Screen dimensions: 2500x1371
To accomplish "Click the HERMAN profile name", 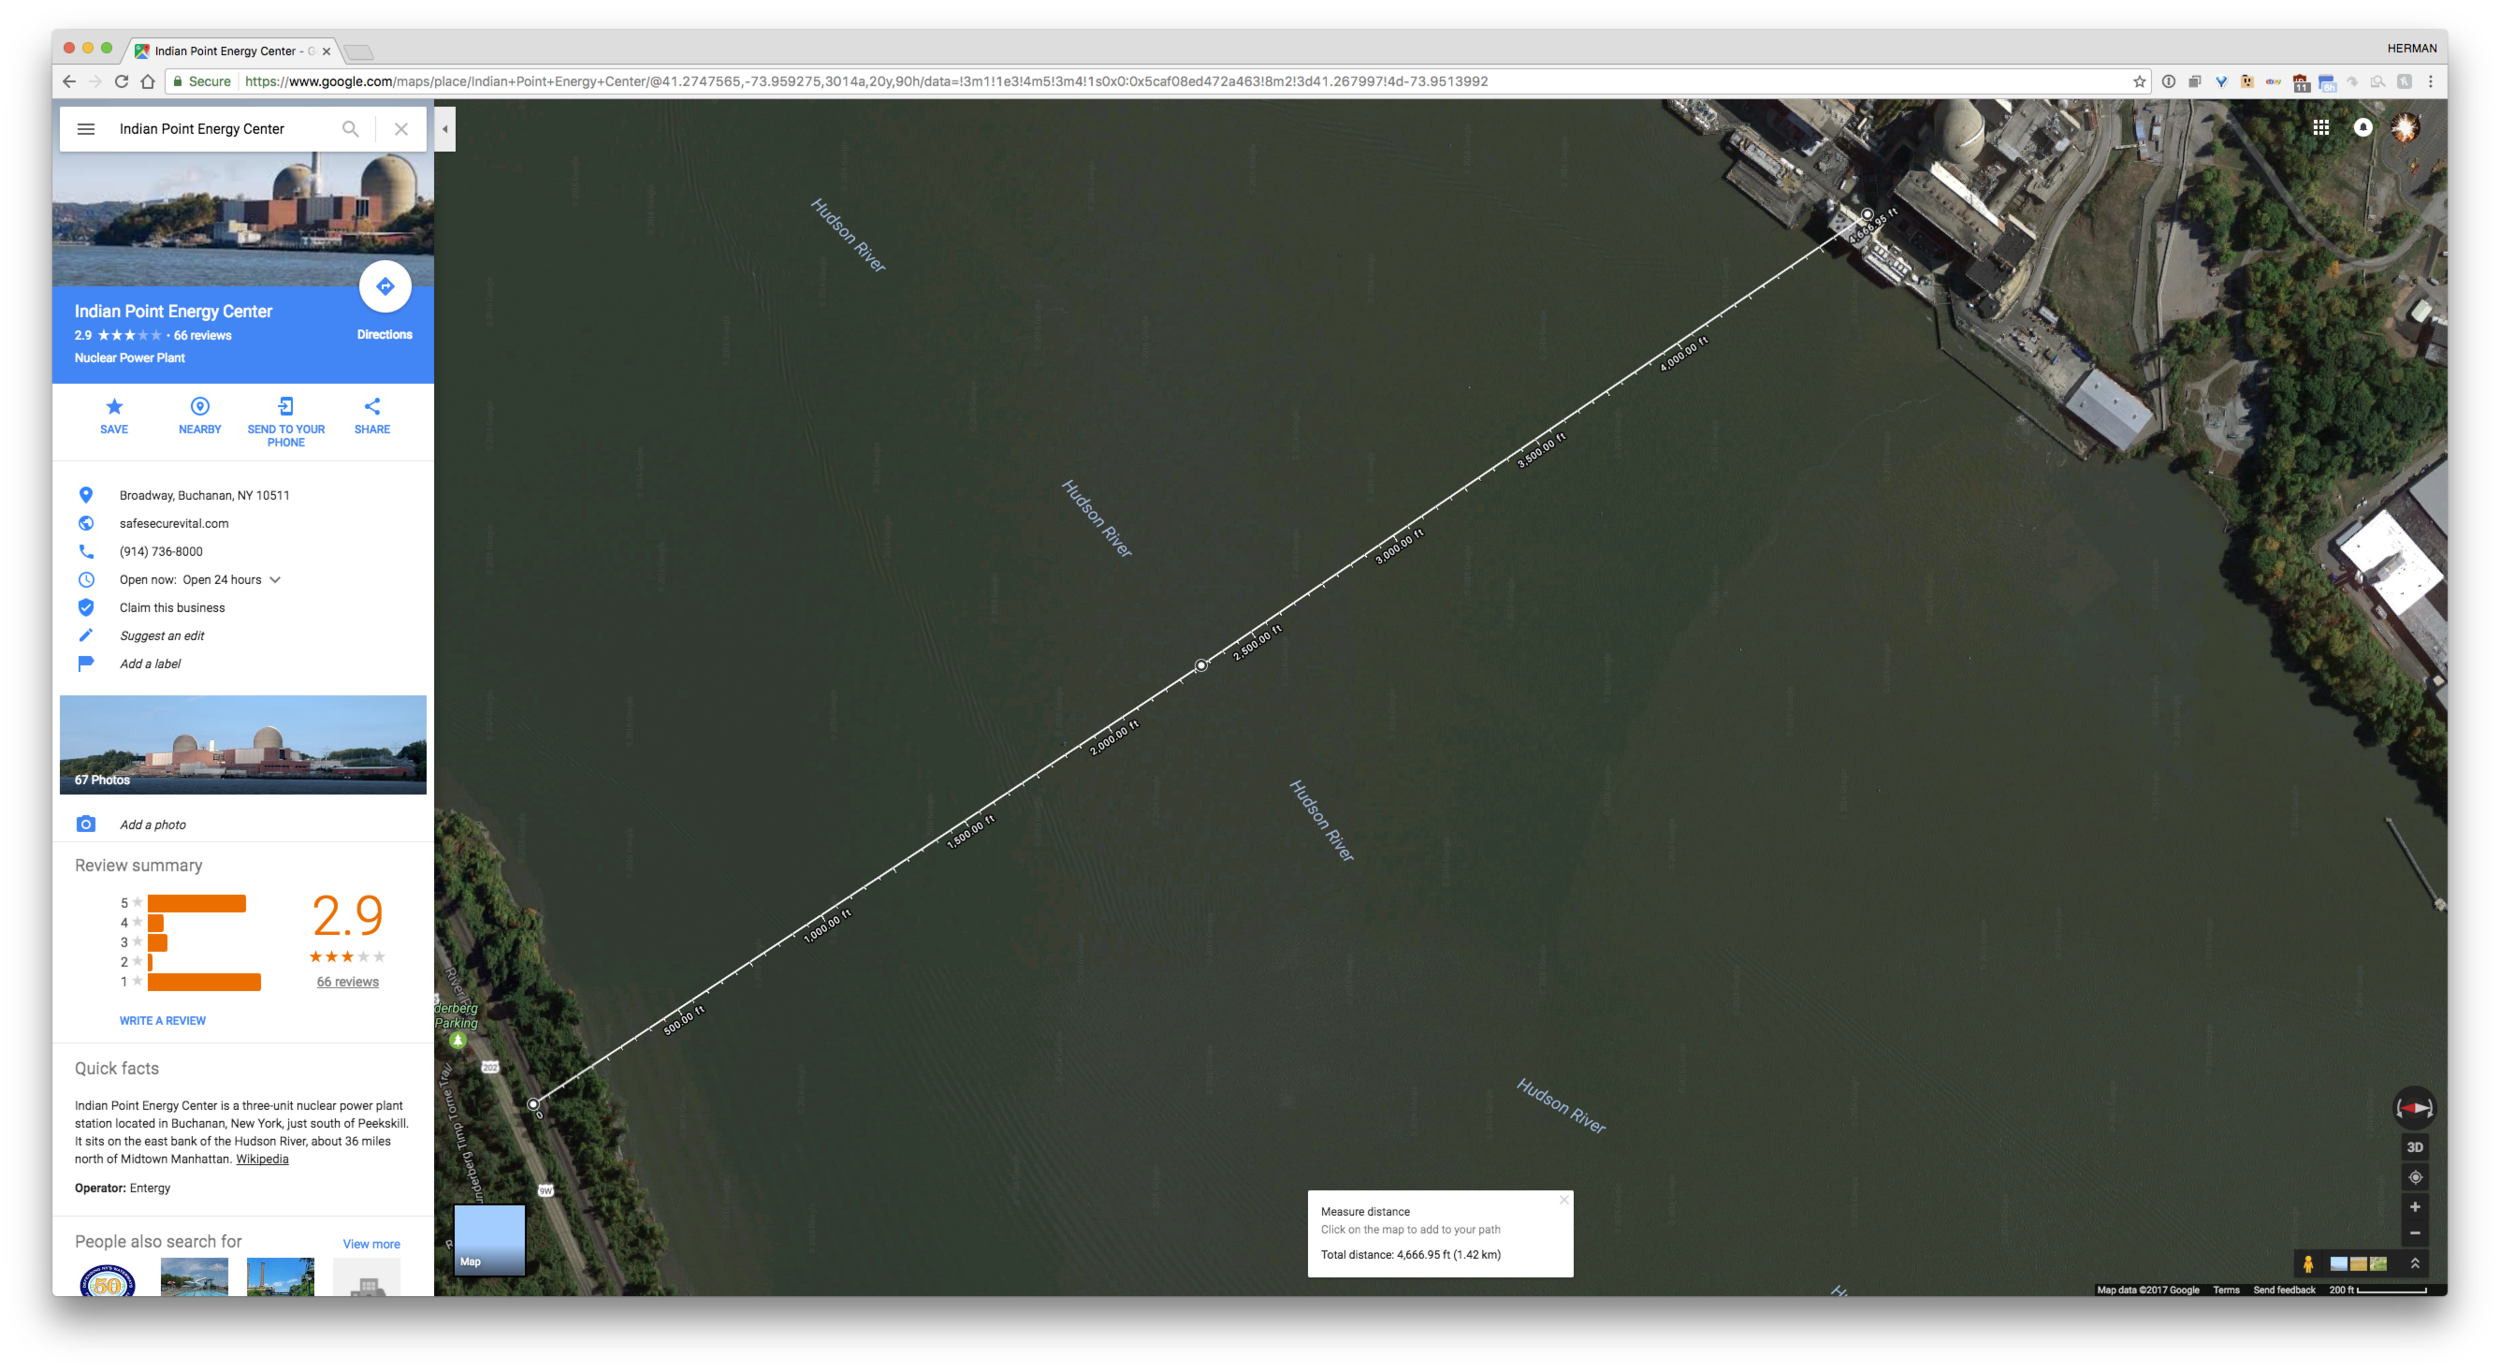I will point(2411,48).
